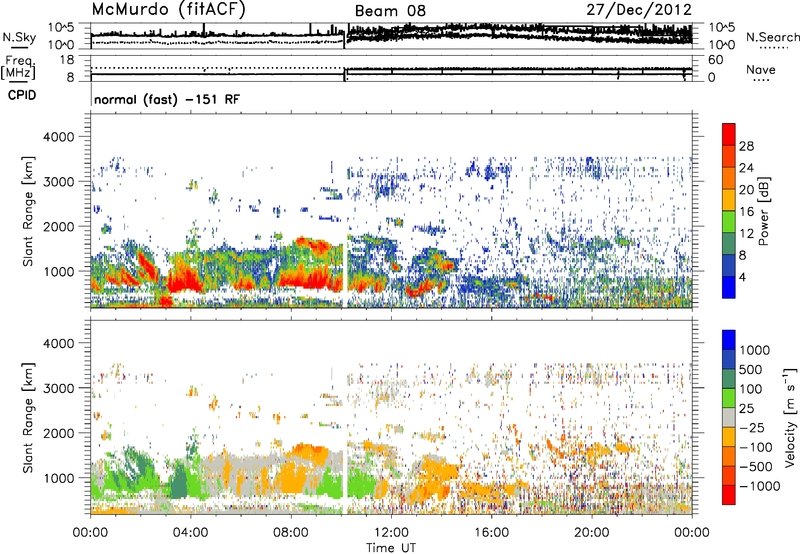
Task: Click the blue bottom of the Power colorbar
Action: coord(729,287)
